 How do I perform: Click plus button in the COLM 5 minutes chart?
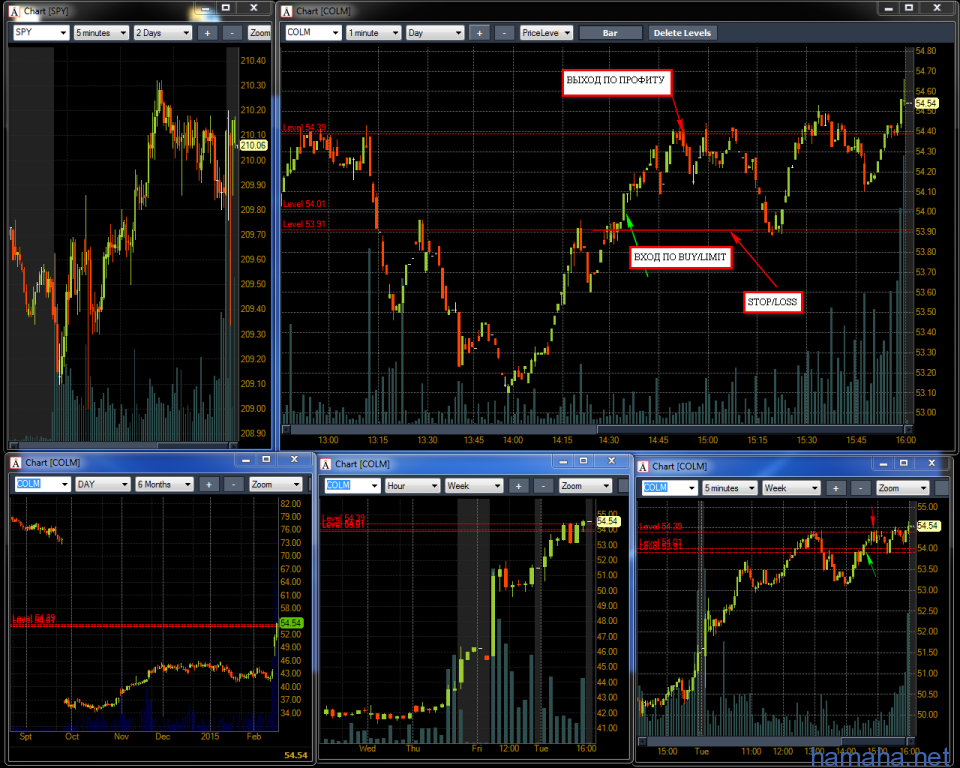click(x=836, y=488)
